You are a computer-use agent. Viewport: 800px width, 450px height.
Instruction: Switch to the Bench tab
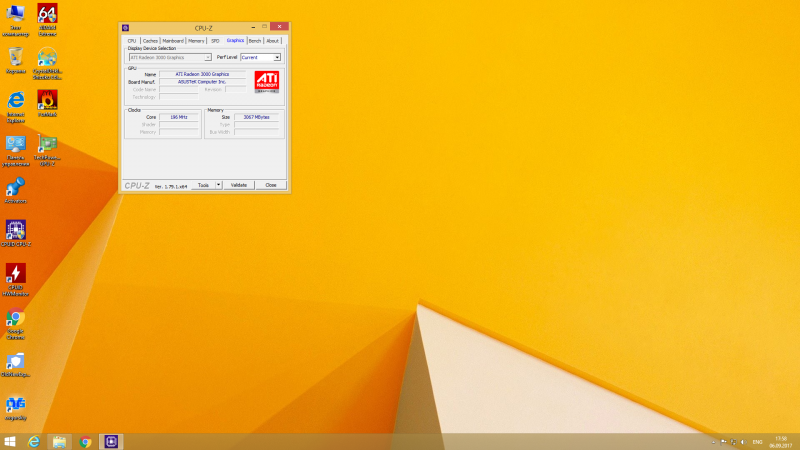tap(255, 41)
